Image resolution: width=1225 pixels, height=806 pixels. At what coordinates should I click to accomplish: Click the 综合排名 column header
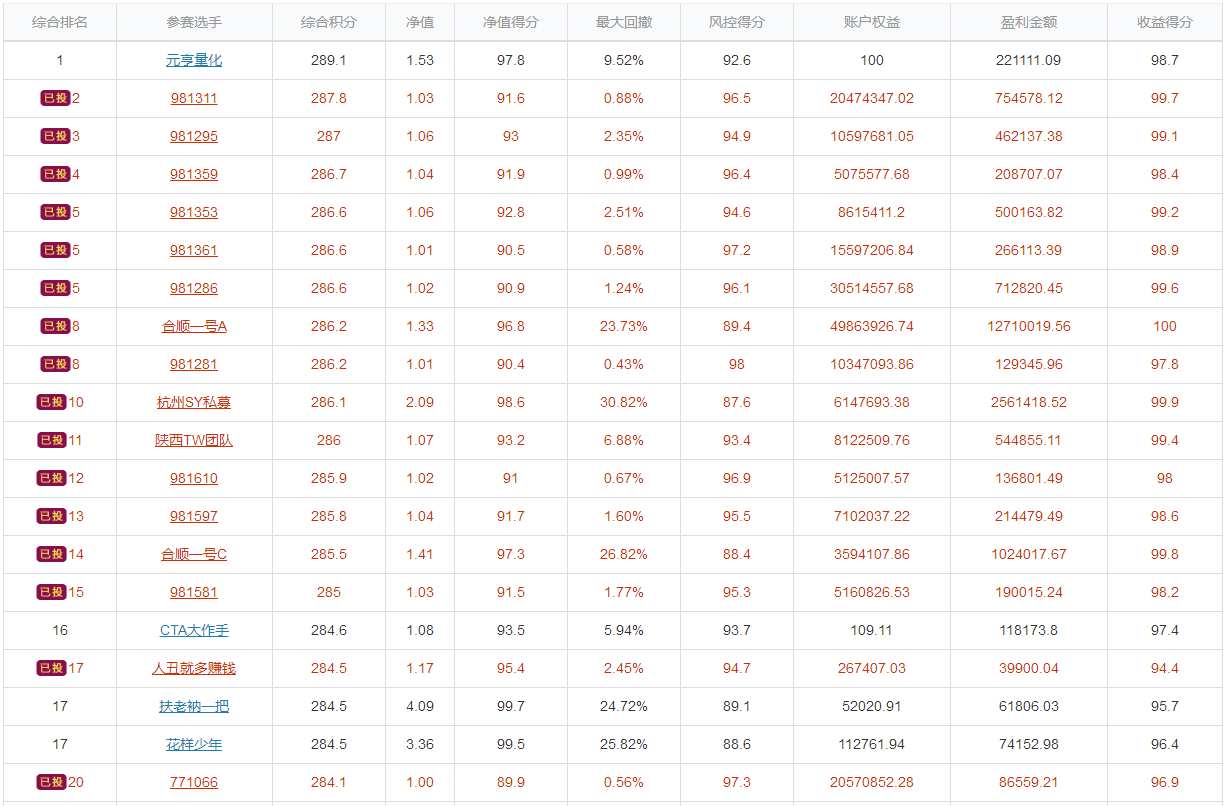coord(60,22)
